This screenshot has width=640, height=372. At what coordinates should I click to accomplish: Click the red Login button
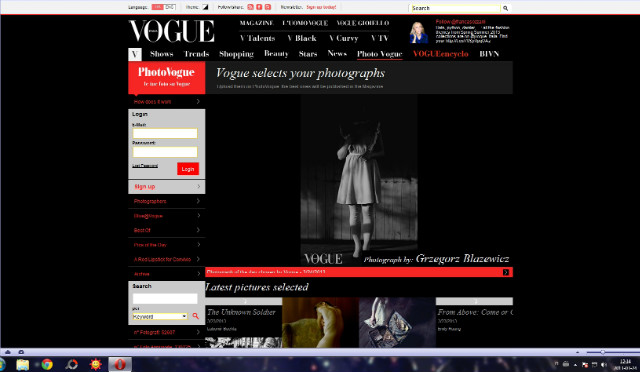click(188, 169)
